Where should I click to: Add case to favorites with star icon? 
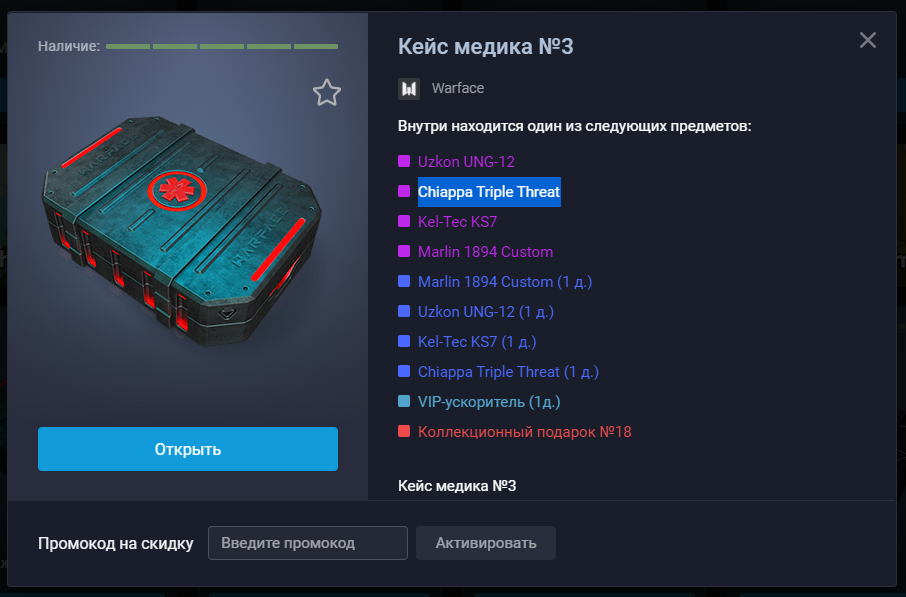(327, 92)
